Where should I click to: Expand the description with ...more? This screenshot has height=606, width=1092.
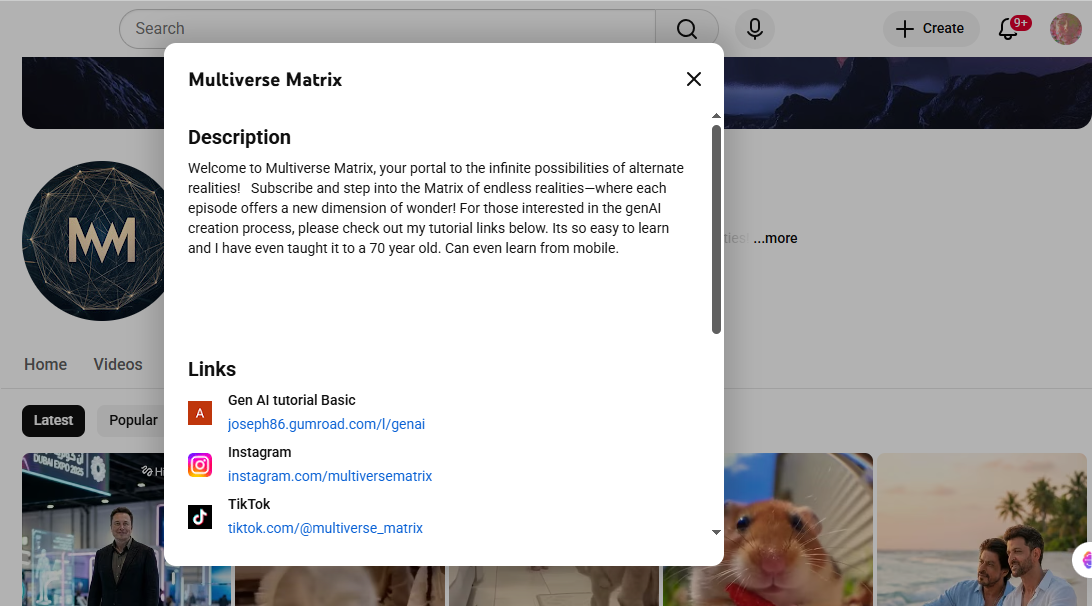tap(775, 238)
